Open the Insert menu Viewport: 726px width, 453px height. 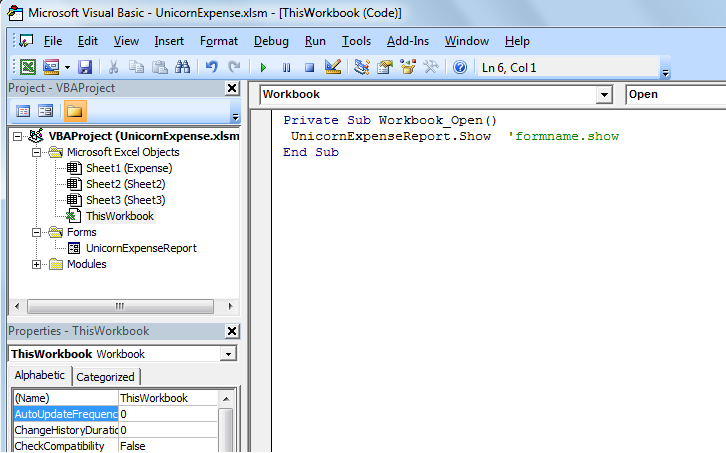[x=169, y=41]
